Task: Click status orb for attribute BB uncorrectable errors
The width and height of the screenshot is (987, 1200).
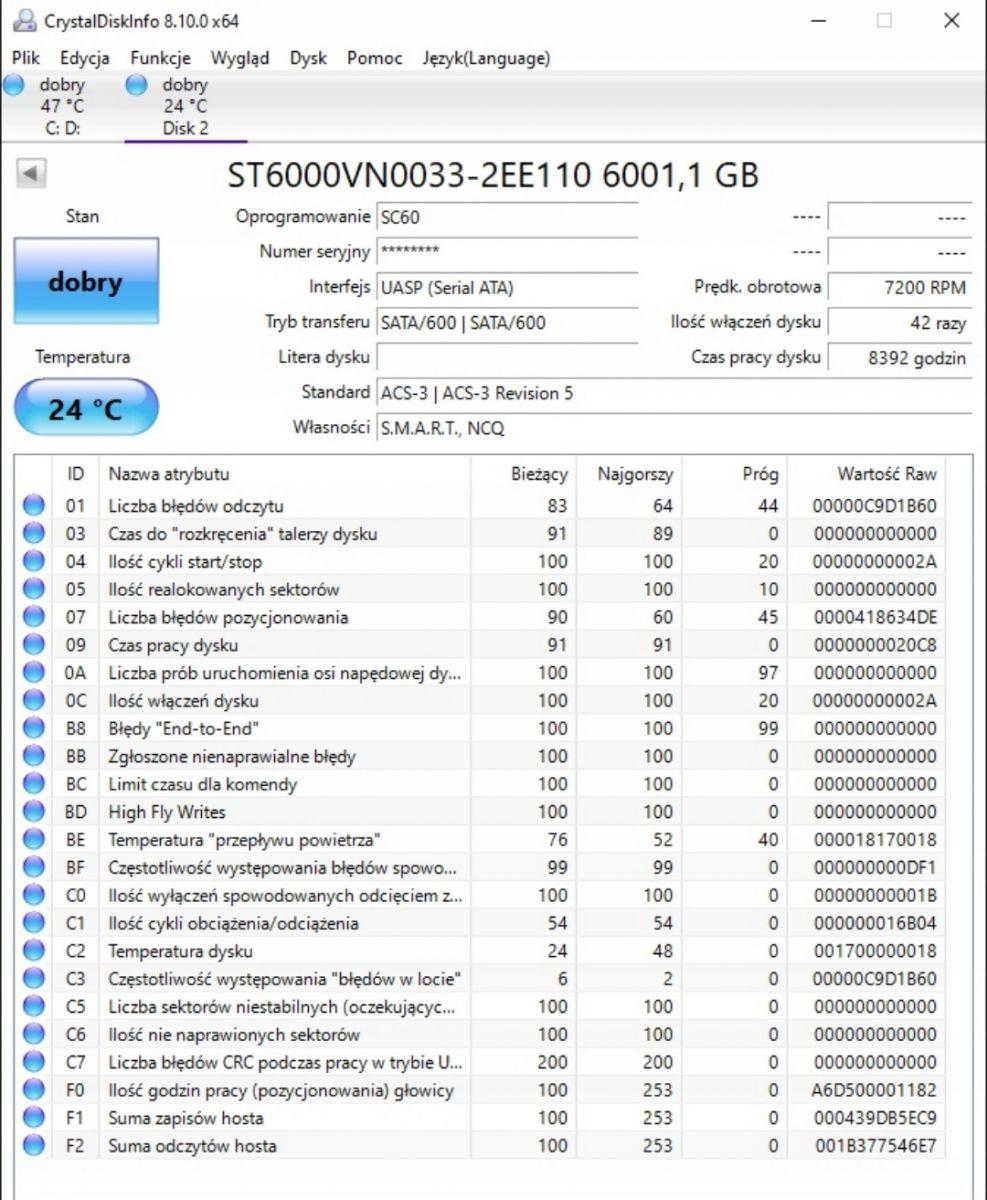Action: click(x=34, y=756)
